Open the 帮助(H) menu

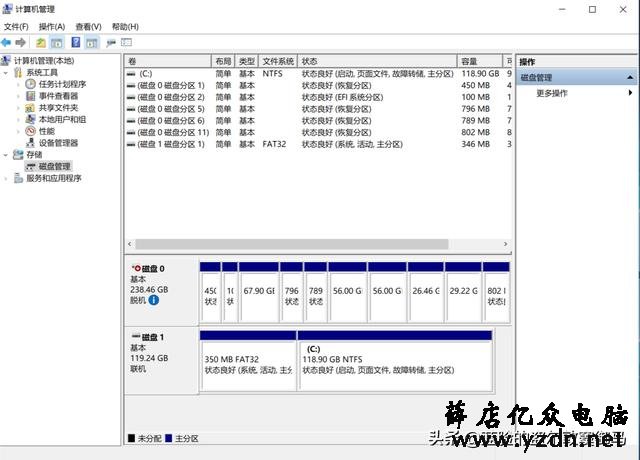tap(125, 27)
